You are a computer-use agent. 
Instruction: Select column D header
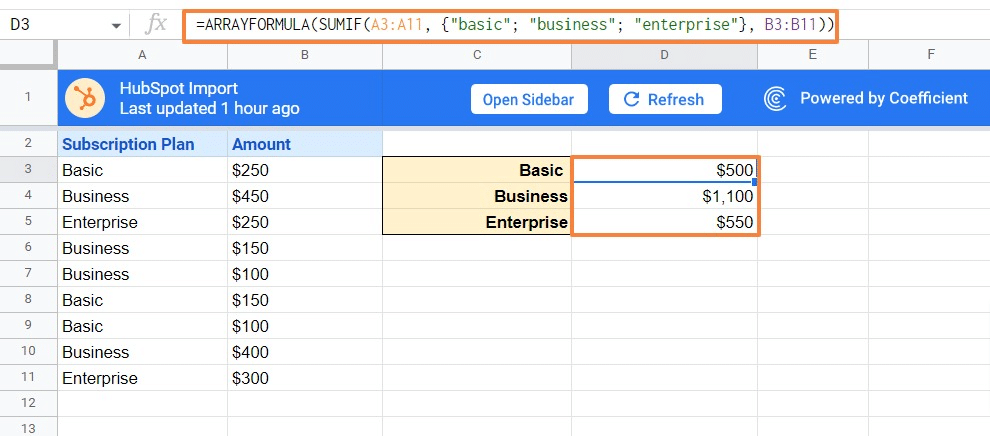pos(665,54)
